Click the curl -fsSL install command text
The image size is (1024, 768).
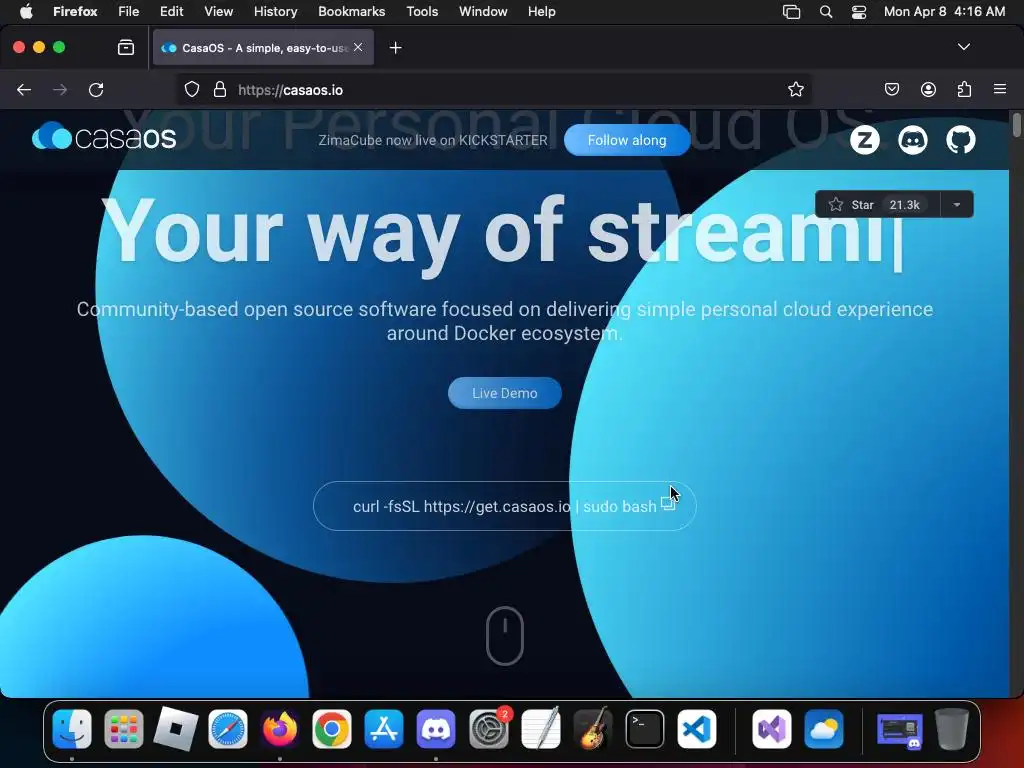tap(504, 507)
